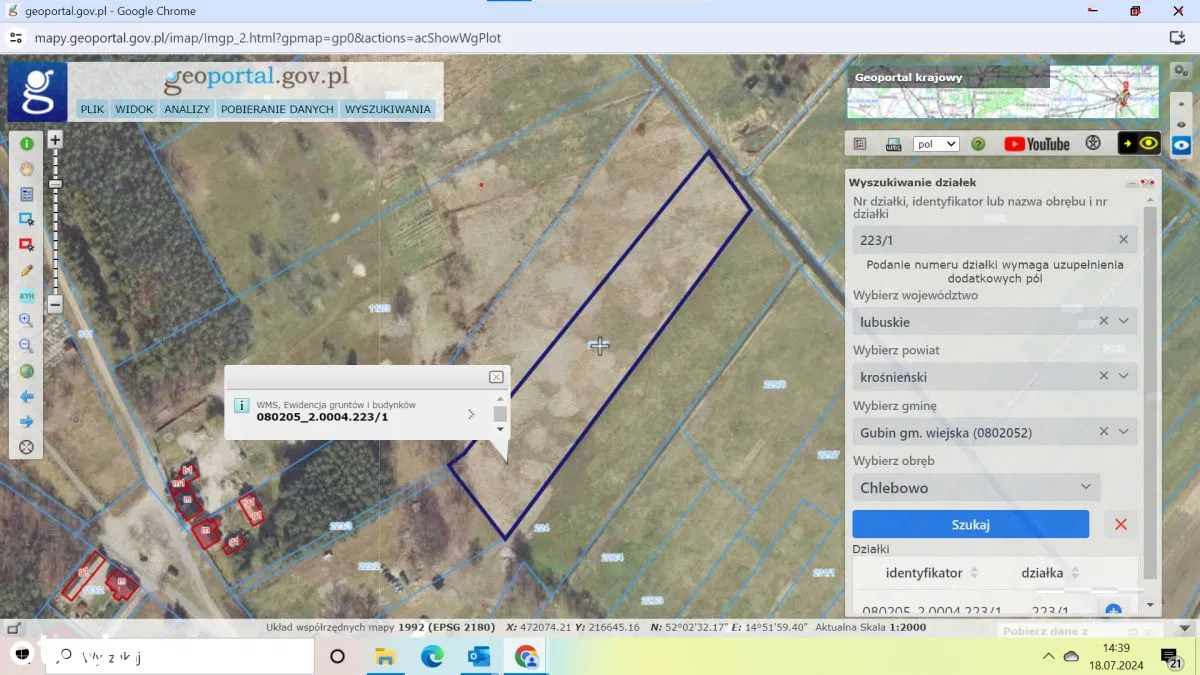Expand the lubuskie województwo dropdown
This screenshot has height=675, width=1200.
click(x=1124, y=321)
